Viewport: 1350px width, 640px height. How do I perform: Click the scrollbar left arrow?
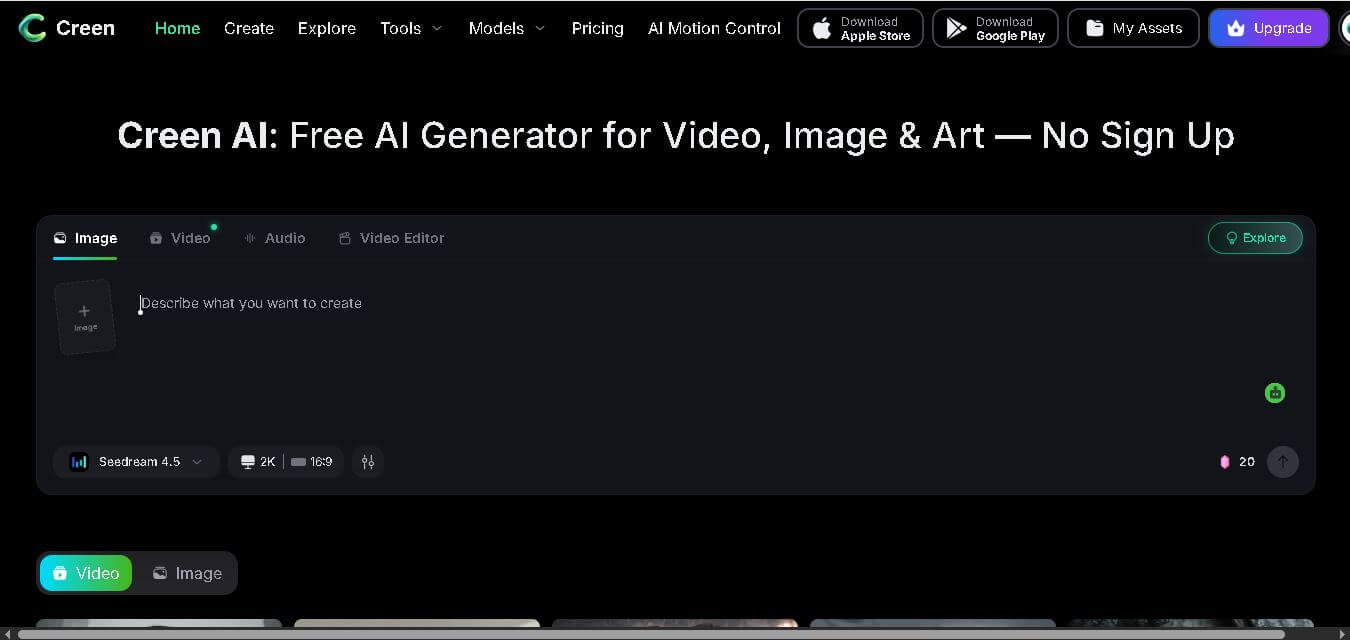point(7,633)
